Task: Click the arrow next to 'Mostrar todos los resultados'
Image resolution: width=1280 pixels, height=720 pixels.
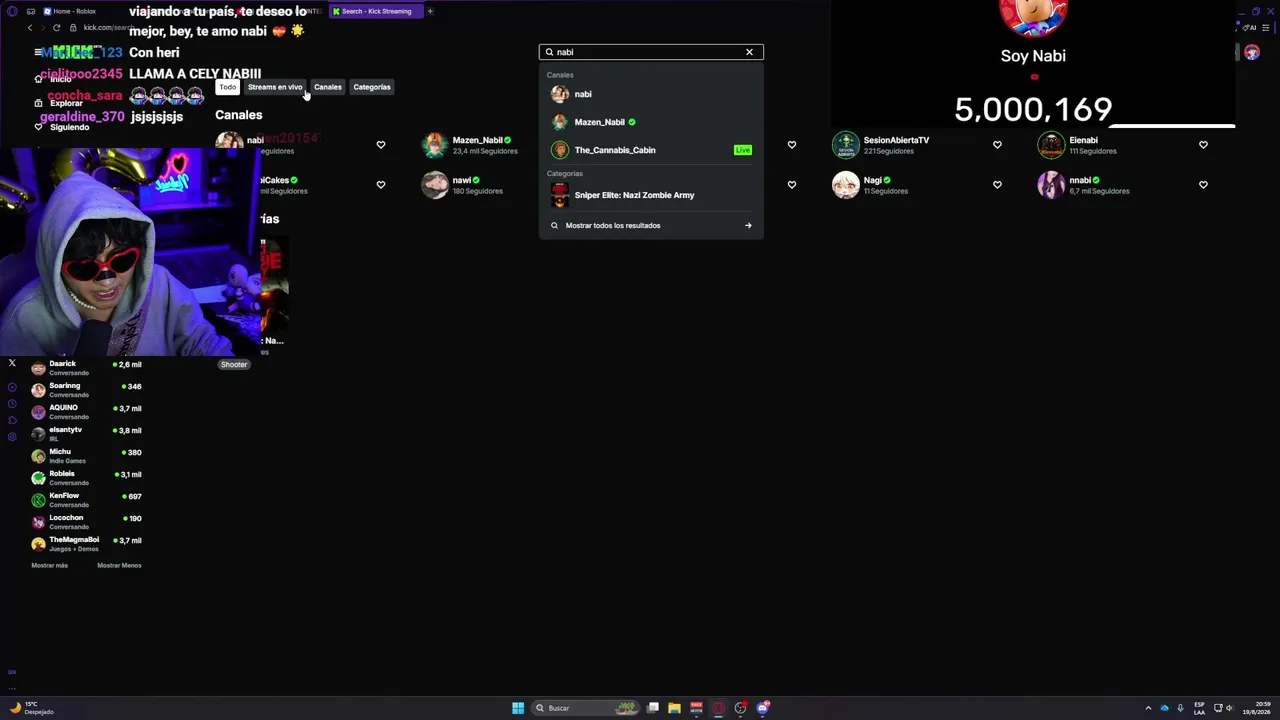Action: pos(748,226)
